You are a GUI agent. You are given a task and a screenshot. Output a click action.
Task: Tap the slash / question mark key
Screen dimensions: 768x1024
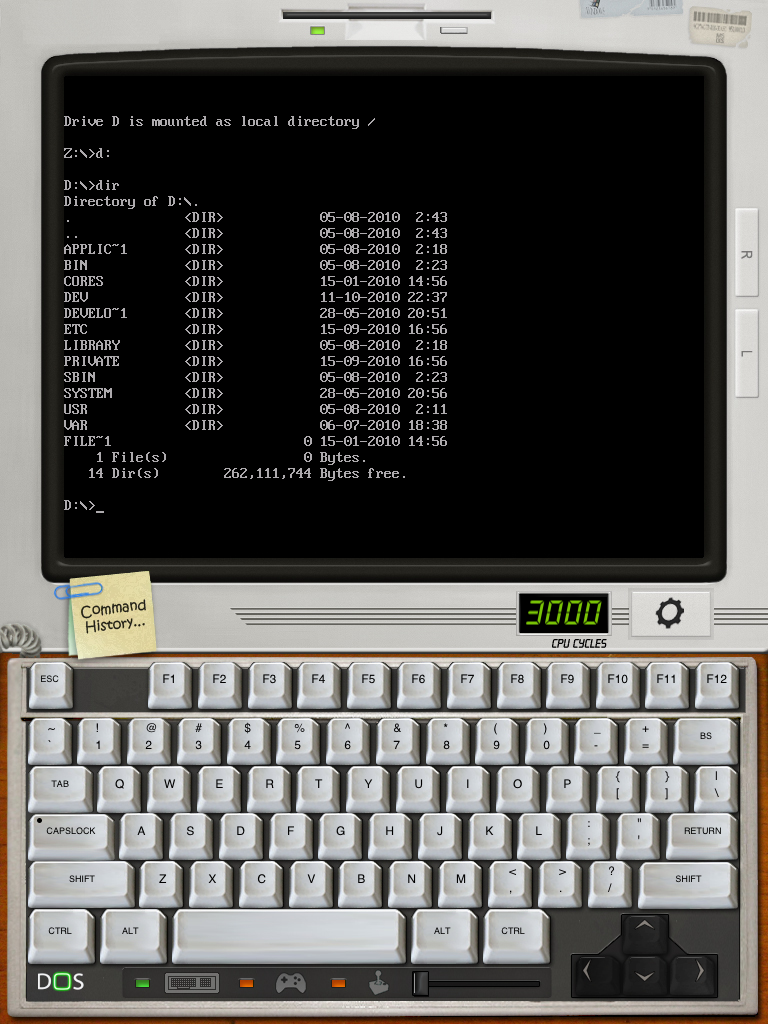(610, 883)
